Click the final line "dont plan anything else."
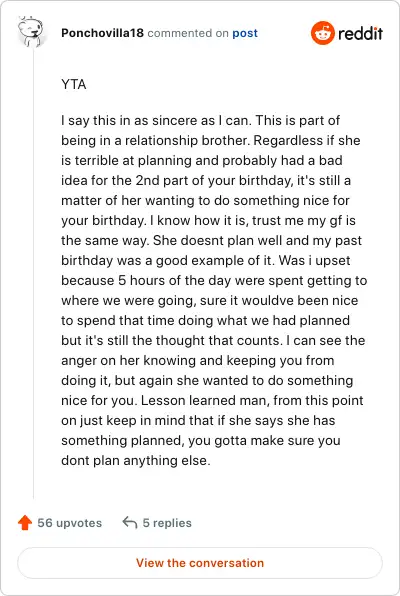 [136, 461]
